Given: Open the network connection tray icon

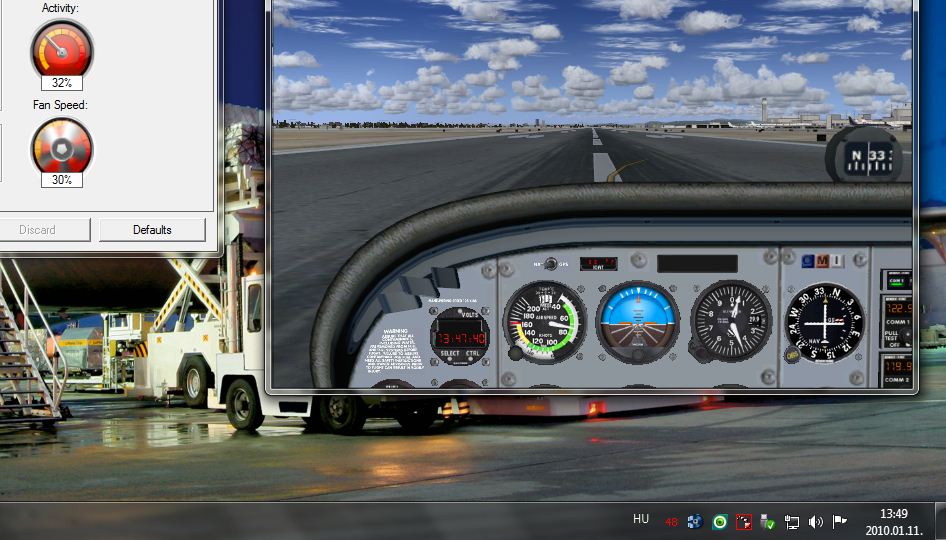Looking at the screenshot, I should [x=792, y=522].
